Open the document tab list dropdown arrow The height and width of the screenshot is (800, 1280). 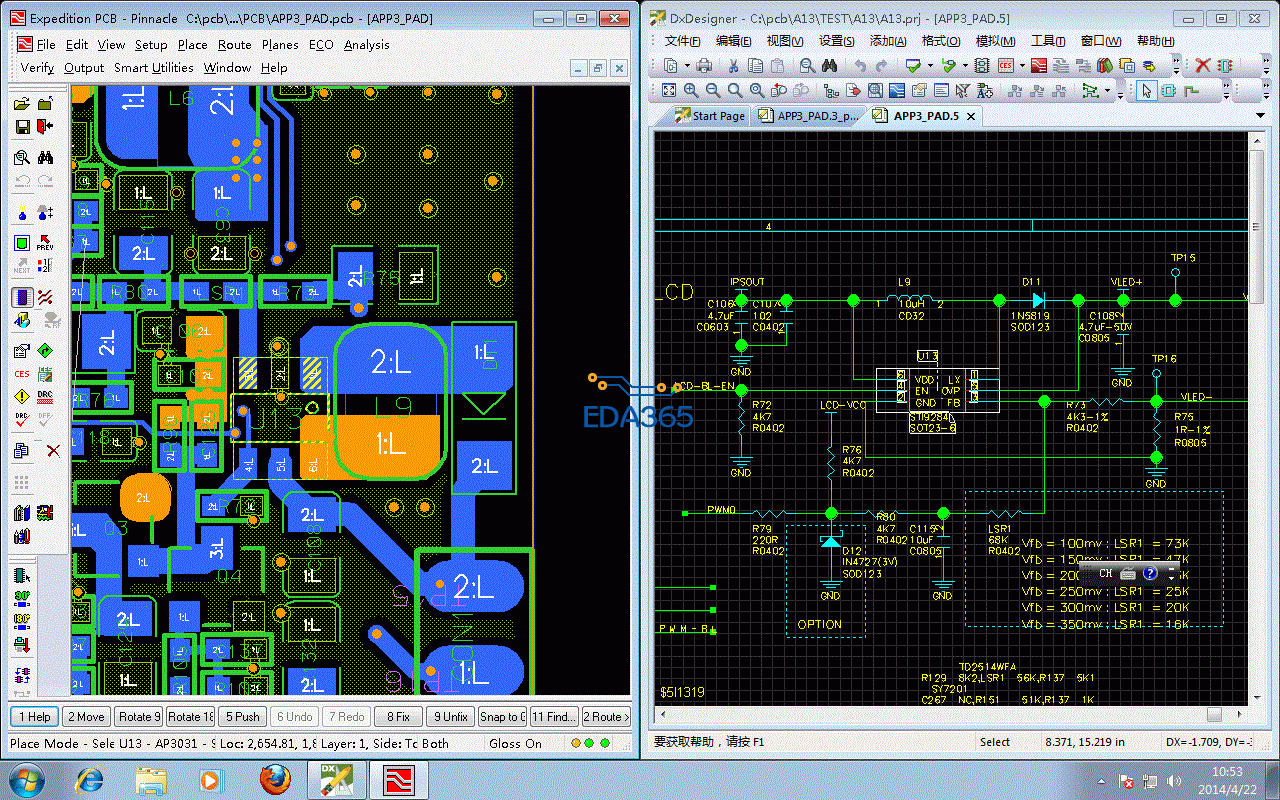tap(1260, 116)
